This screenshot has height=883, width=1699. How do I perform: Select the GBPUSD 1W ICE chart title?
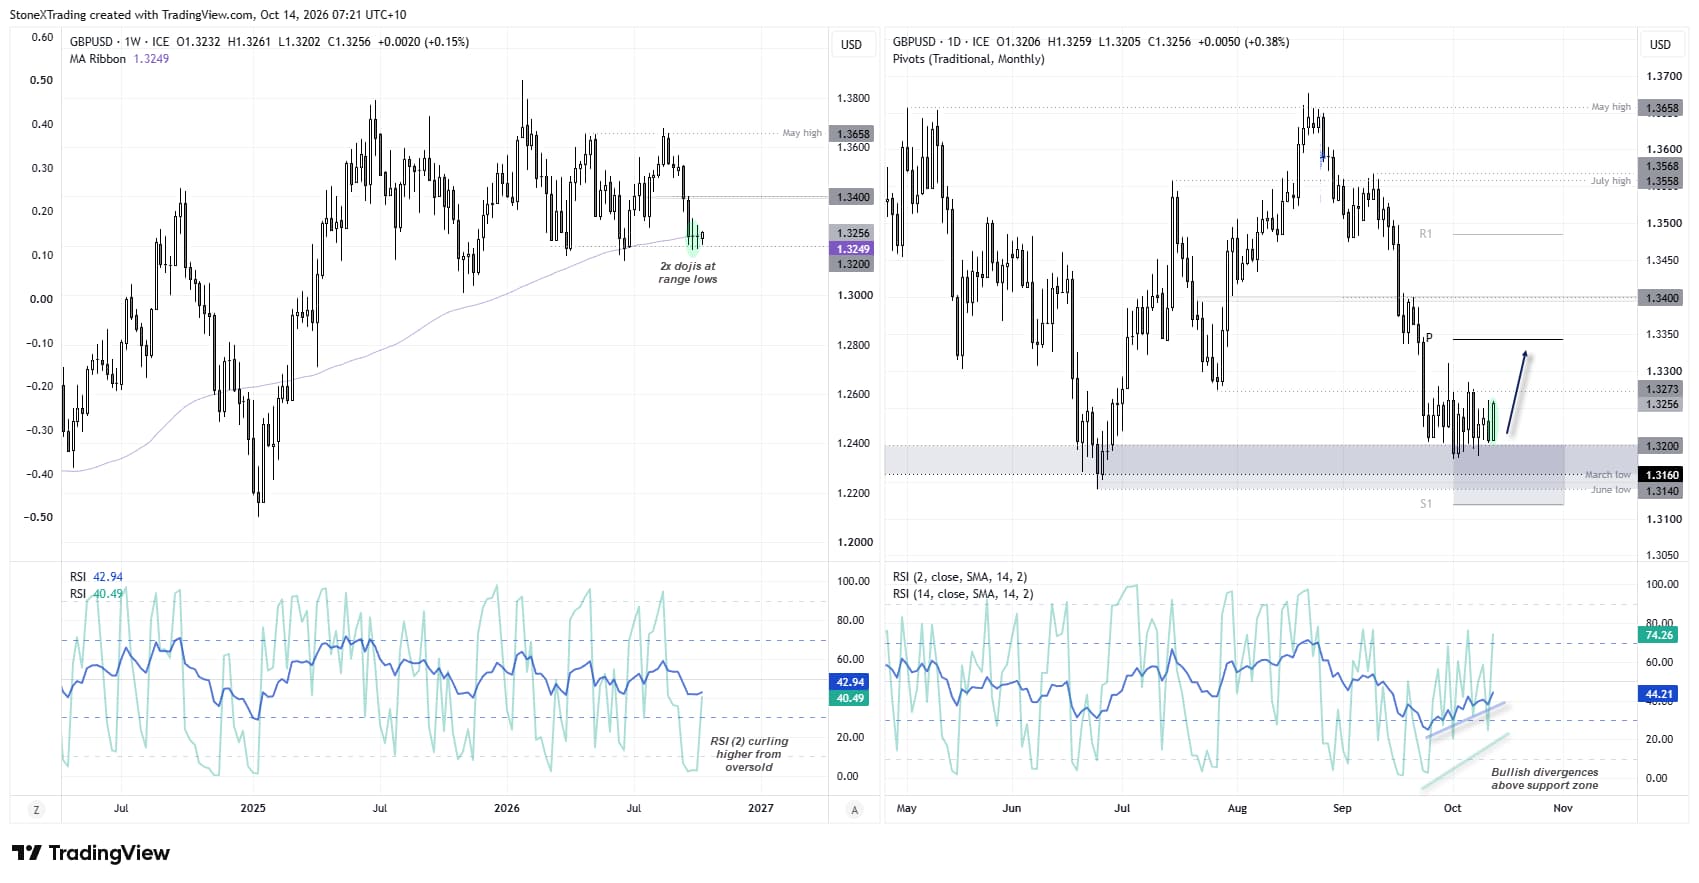tap(119, 42)
